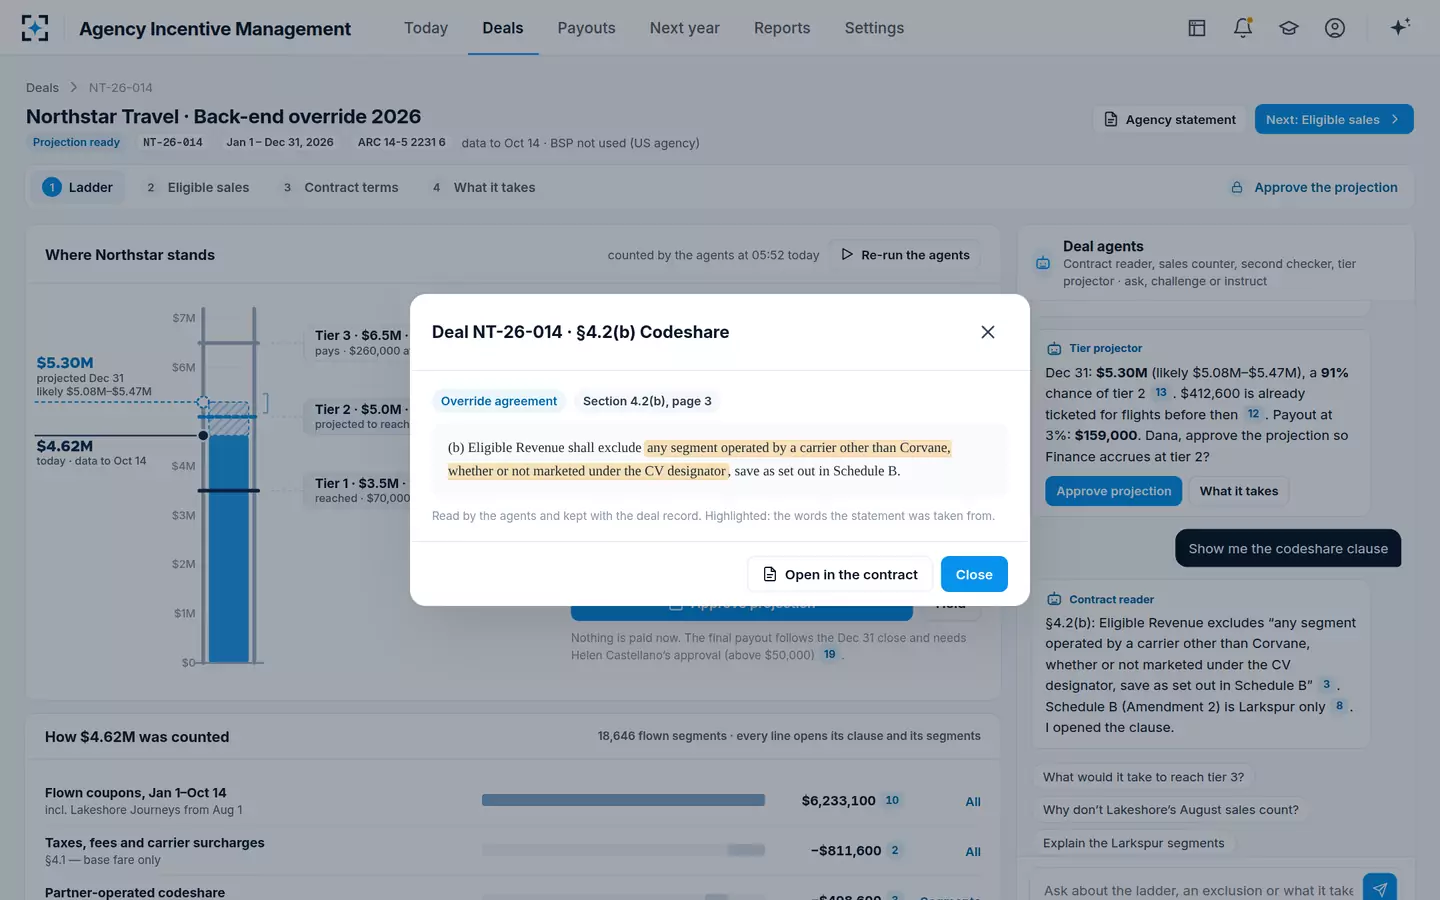This screenshot has height=900, width=1440.
Task: Click the Flown coupons progress bar
Action: pyautogui.click(x=623, y=800)
